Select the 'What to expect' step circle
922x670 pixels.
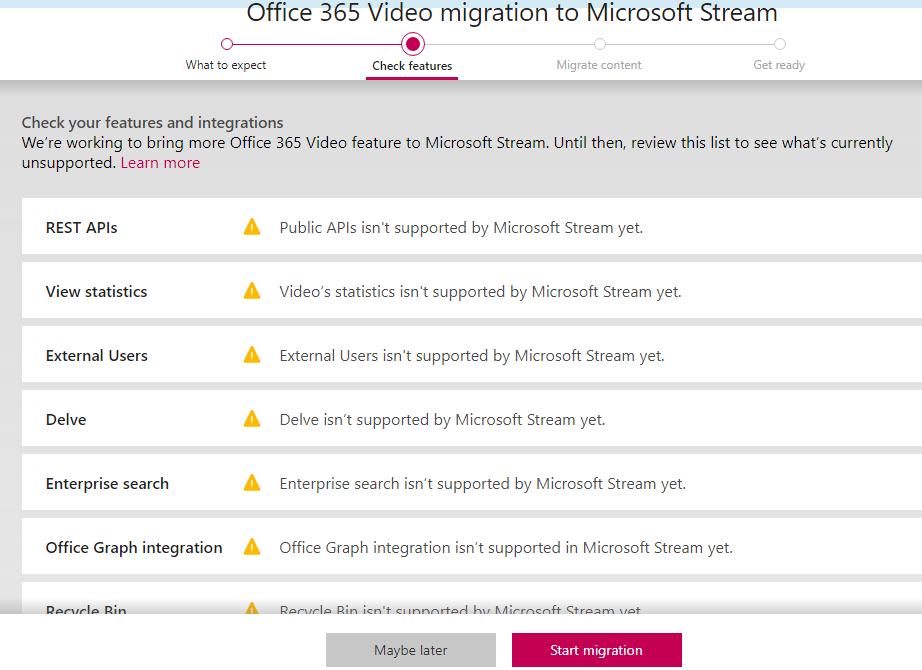point(227,44)
